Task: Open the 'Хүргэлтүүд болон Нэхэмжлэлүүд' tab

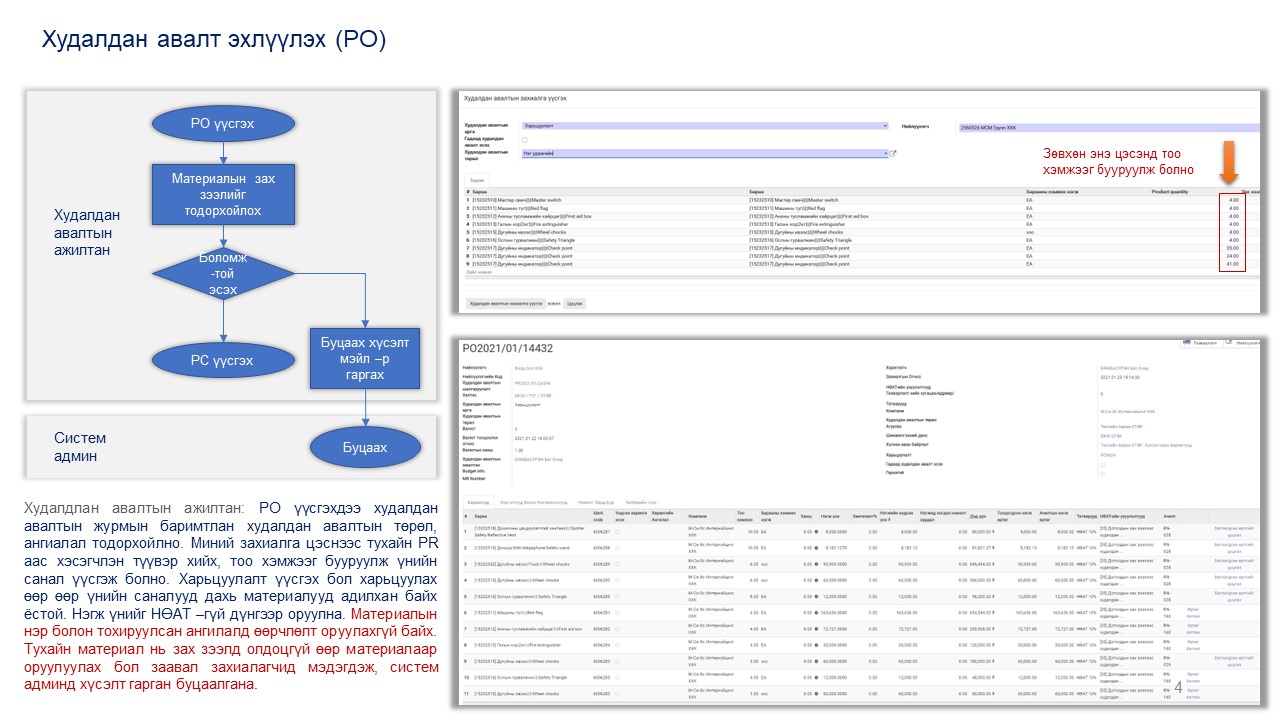Action: coord(533,503)
